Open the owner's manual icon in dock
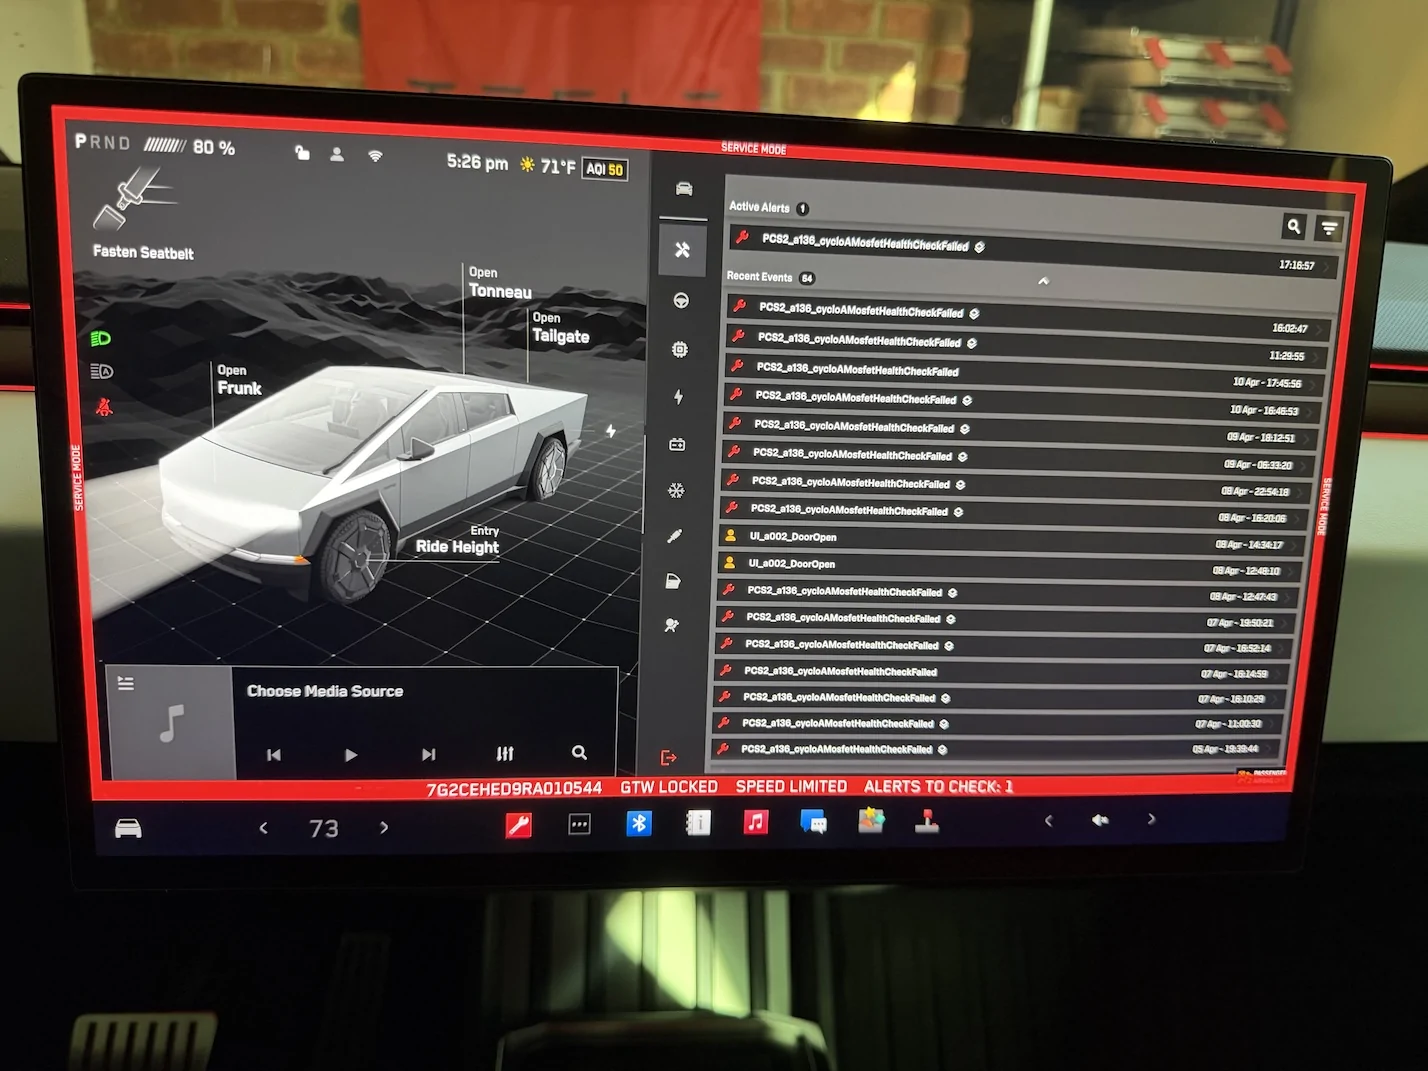Screen dimensions: 1428x1071 pyautogui.click(x=698, y=823)
